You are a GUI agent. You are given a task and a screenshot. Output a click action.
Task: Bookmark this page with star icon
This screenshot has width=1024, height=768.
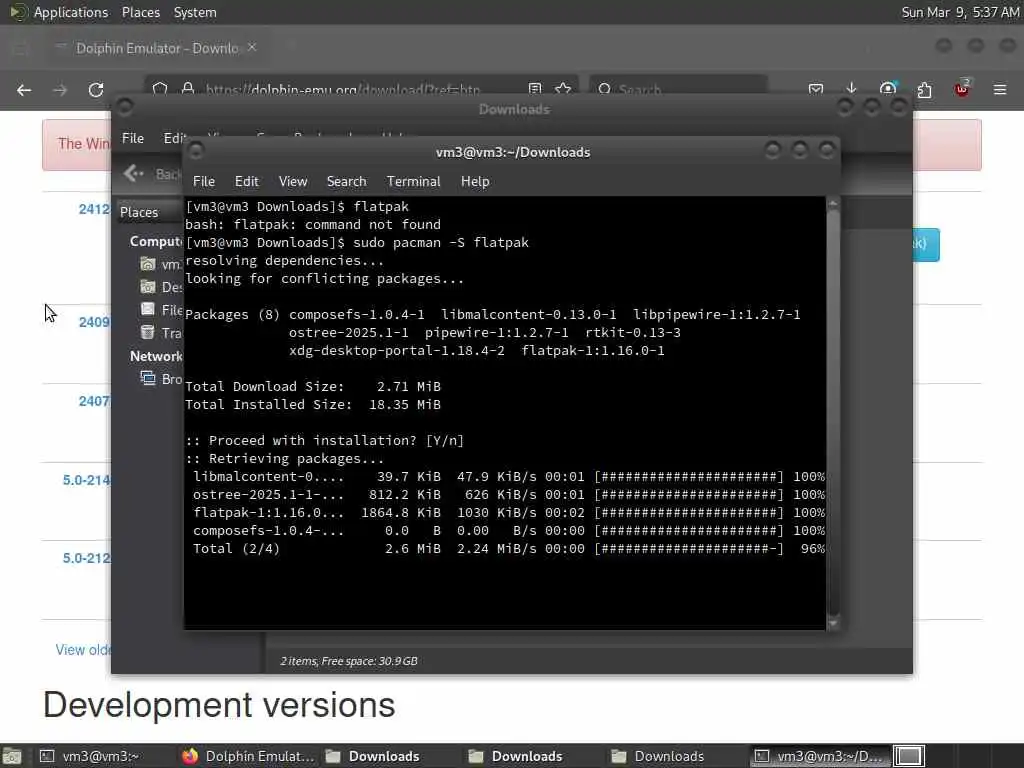(x=563, y=89)
